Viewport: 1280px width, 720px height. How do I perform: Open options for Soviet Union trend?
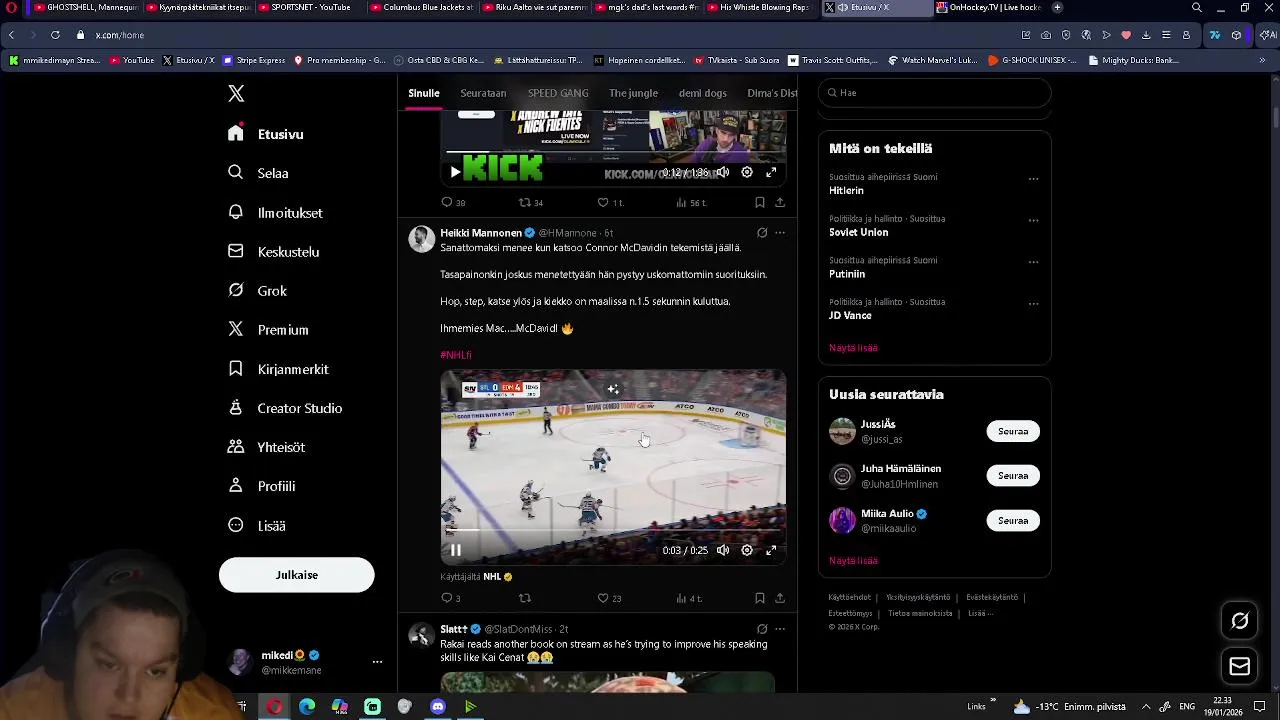(1033, 220)
